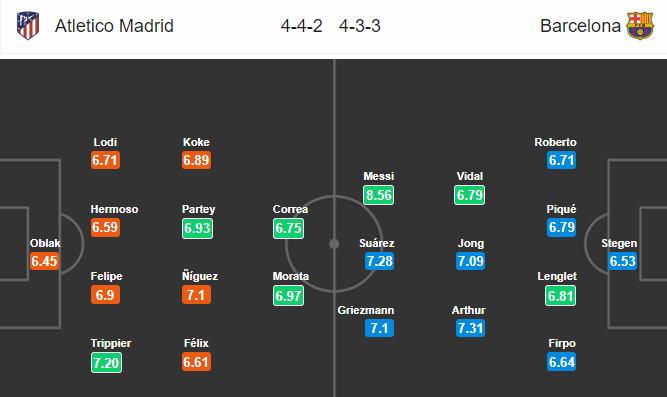
Task: Click the 4-4-2 formation label
Action: click(302, 26)
